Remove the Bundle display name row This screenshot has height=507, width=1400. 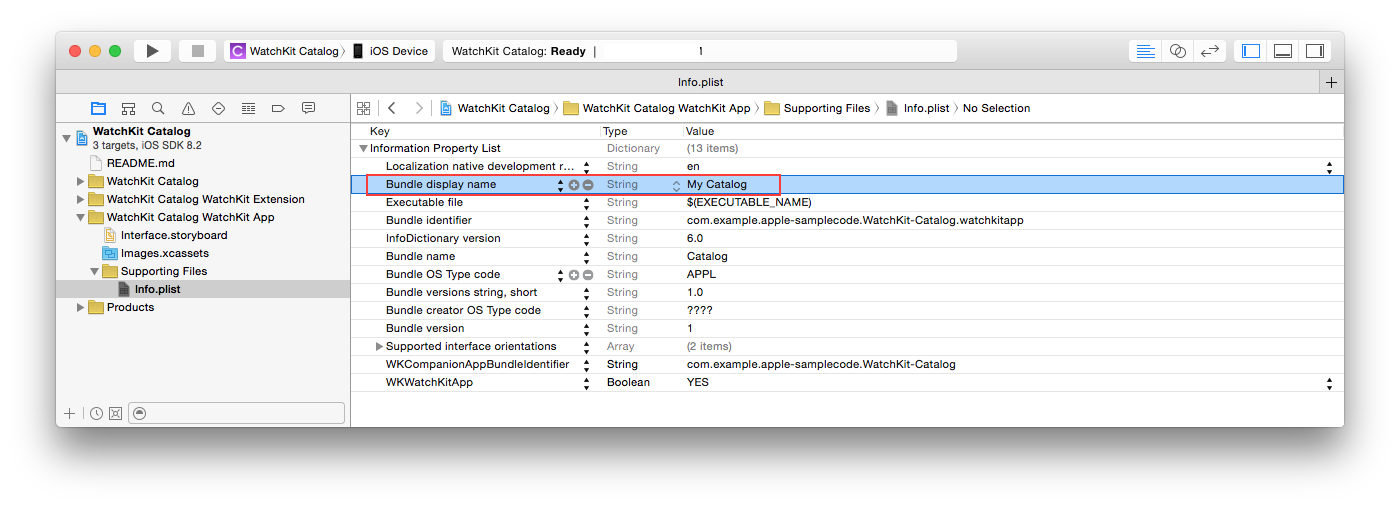588,185
